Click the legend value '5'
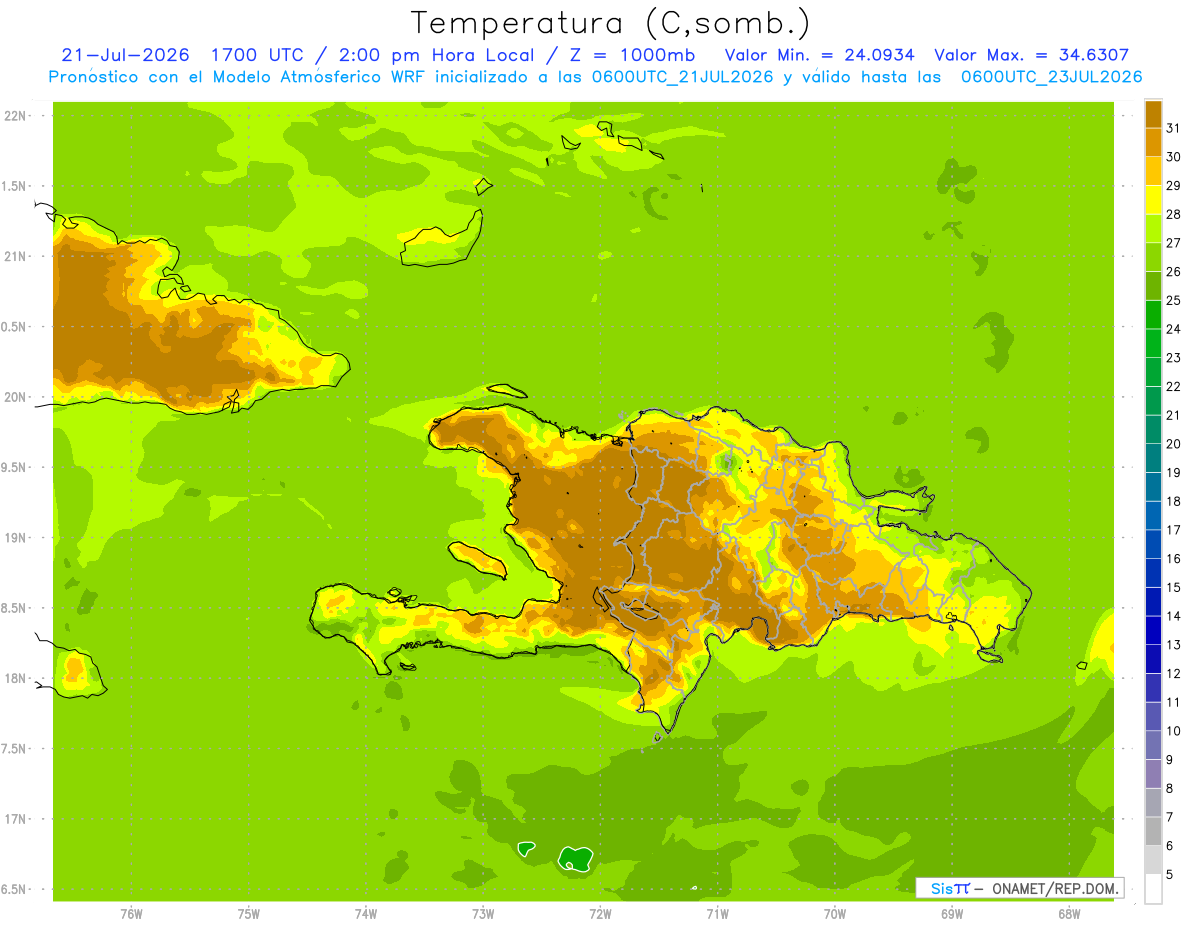1200x927 pixels. (1170, 874)
